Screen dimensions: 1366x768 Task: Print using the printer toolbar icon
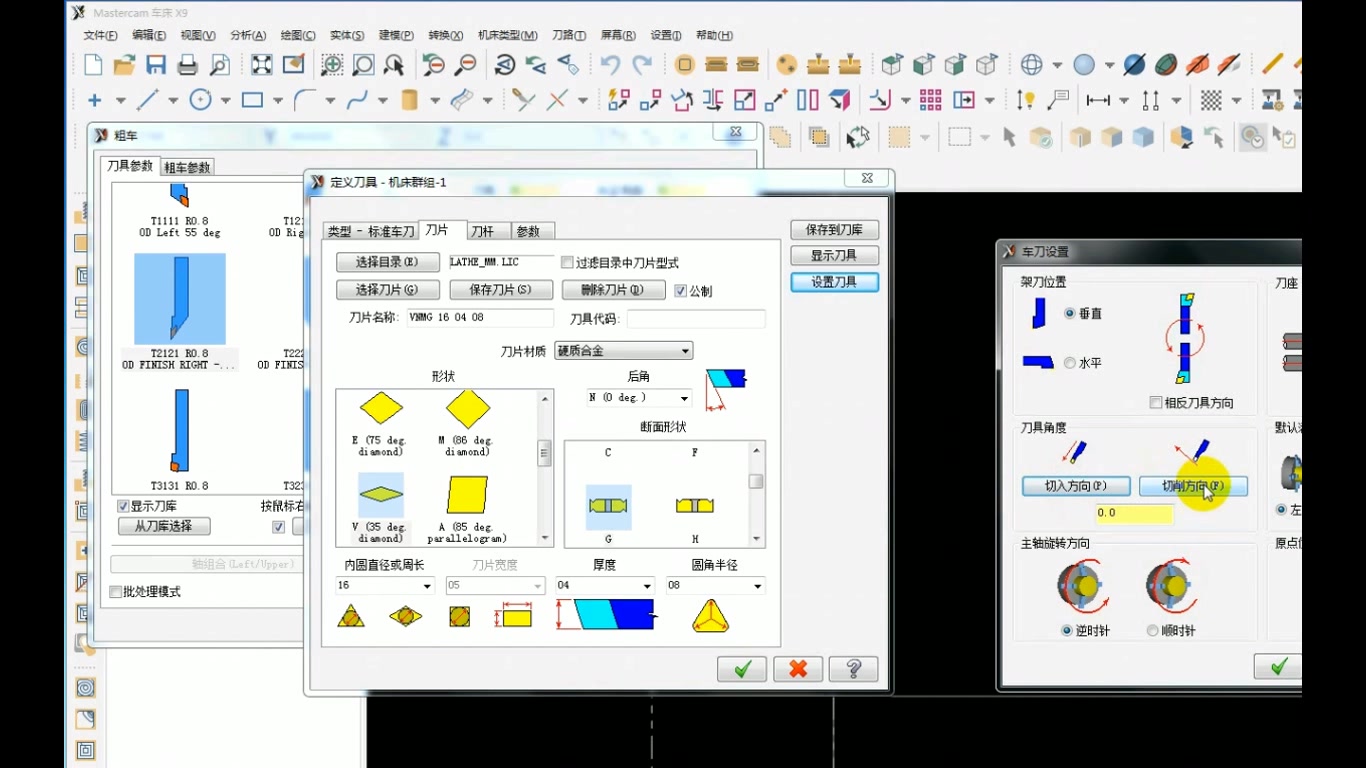(187, 66)
